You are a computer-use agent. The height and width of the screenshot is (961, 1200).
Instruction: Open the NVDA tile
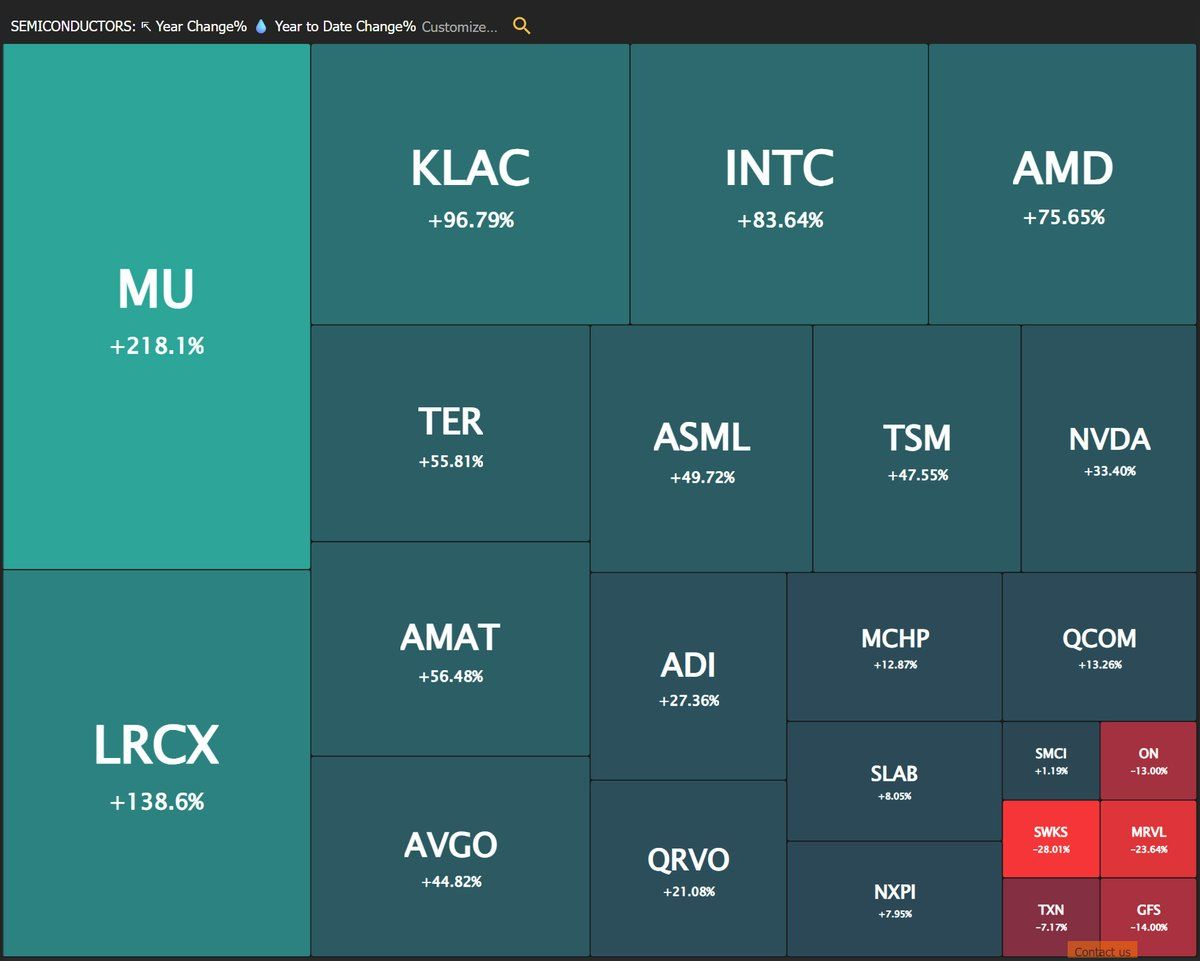coord(1109,448)
